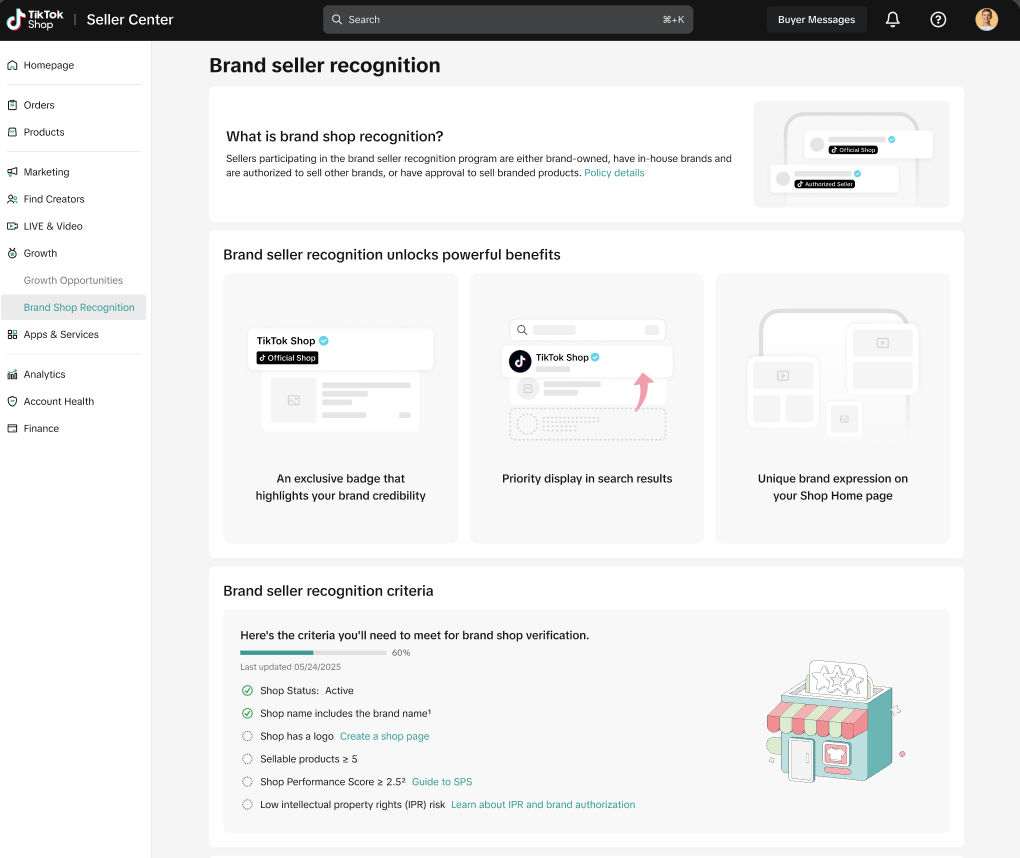Select Brand Shop Recognition in sidebar
The height and width of the screenshot is (858, 1020).
point(79,308)
